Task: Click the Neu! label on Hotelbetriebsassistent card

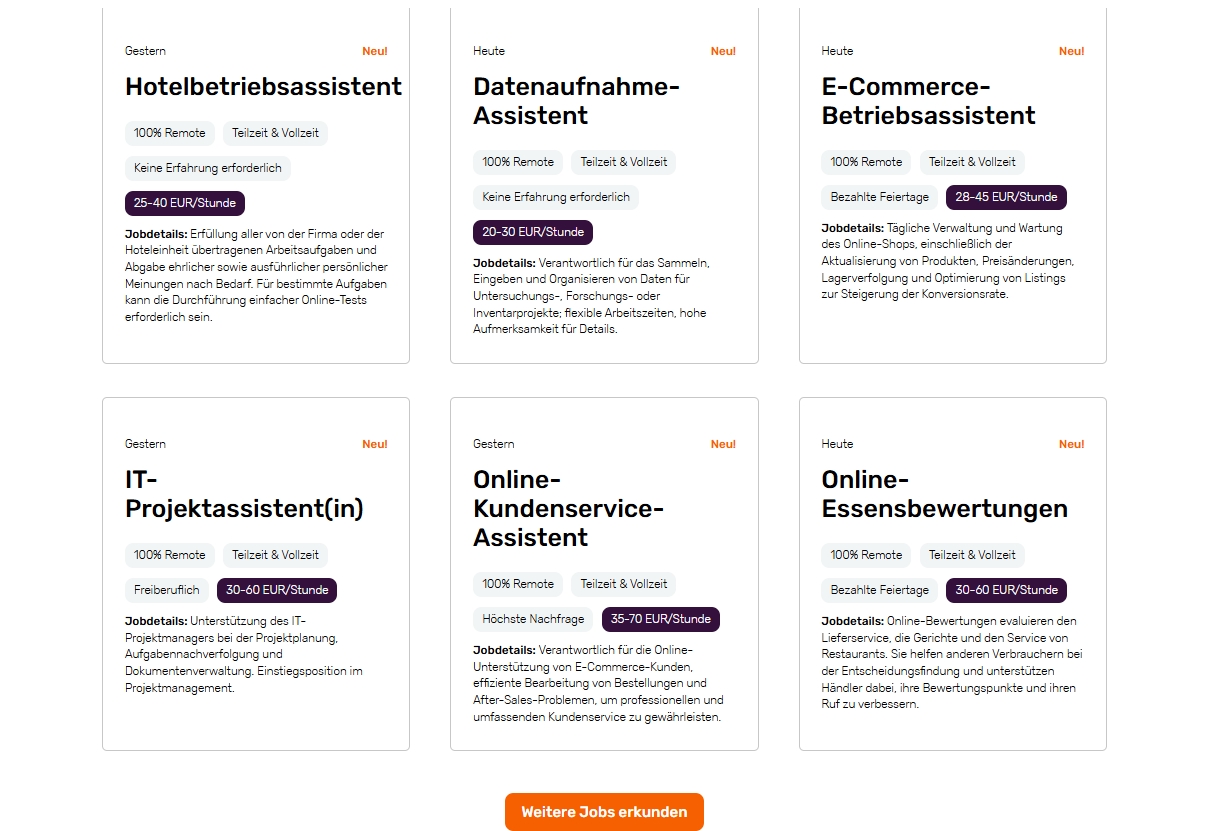Action: [374, 51]
